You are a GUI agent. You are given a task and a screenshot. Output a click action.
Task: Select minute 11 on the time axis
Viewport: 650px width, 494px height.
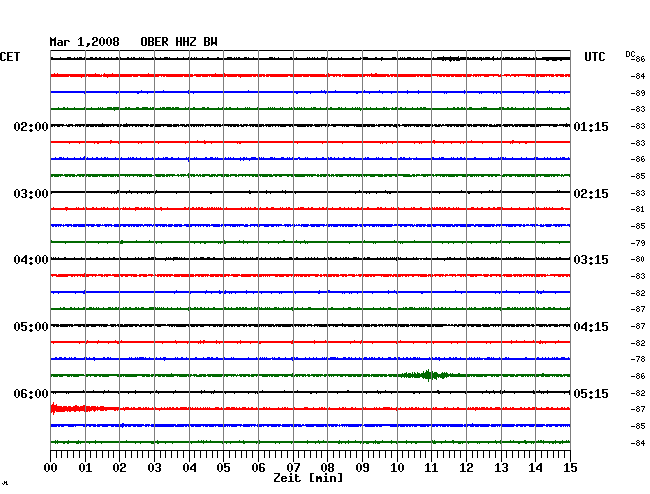[x=431, y=467]
